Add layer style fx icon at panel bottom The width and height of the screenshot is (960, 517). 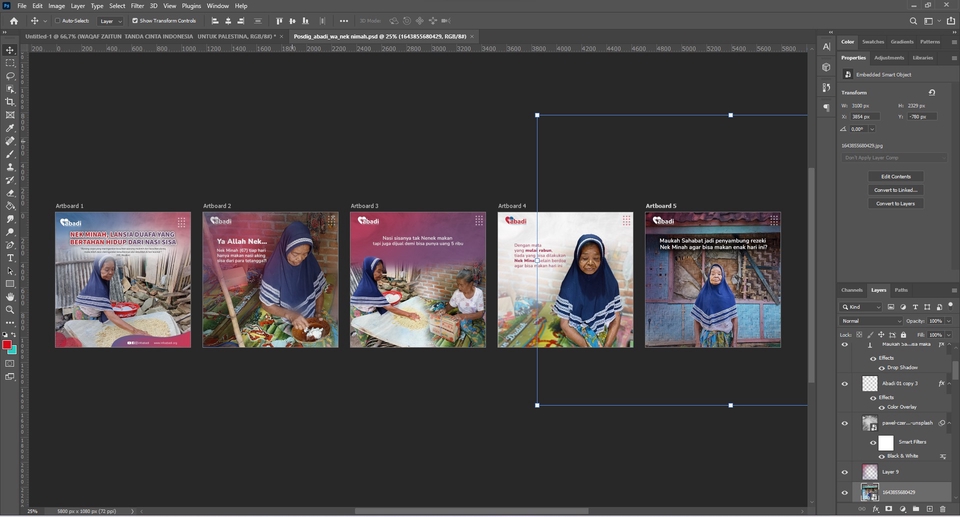pos(876,509)
